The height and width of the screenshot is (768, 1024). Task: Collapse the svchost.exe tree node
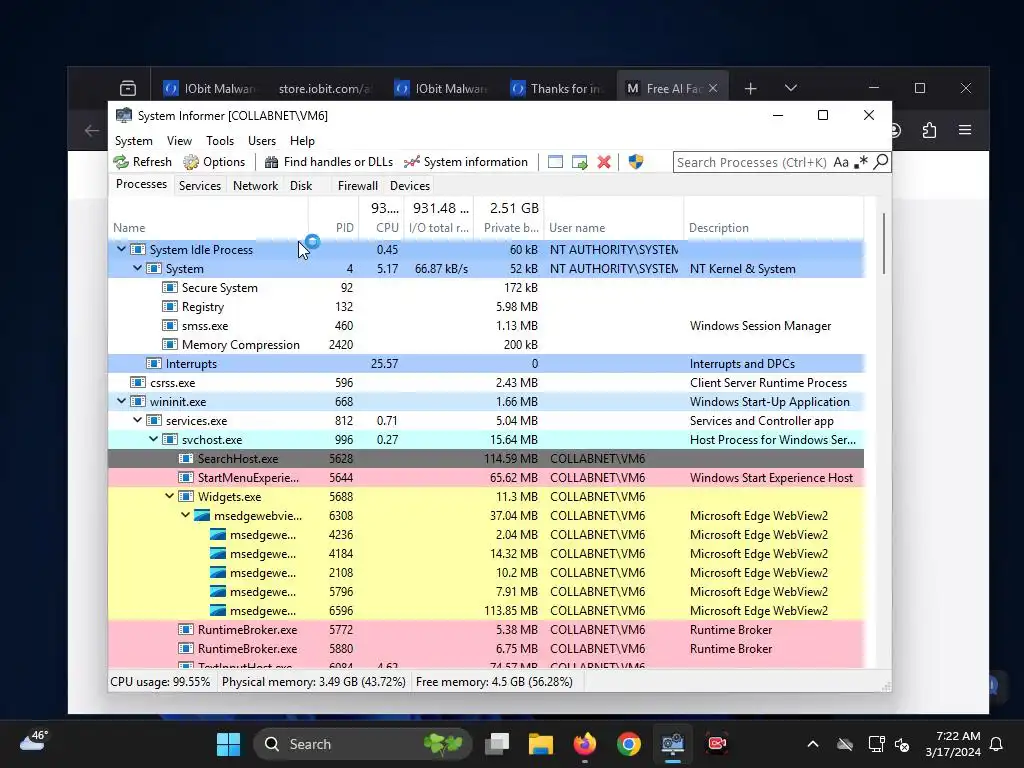coord(153,439)
